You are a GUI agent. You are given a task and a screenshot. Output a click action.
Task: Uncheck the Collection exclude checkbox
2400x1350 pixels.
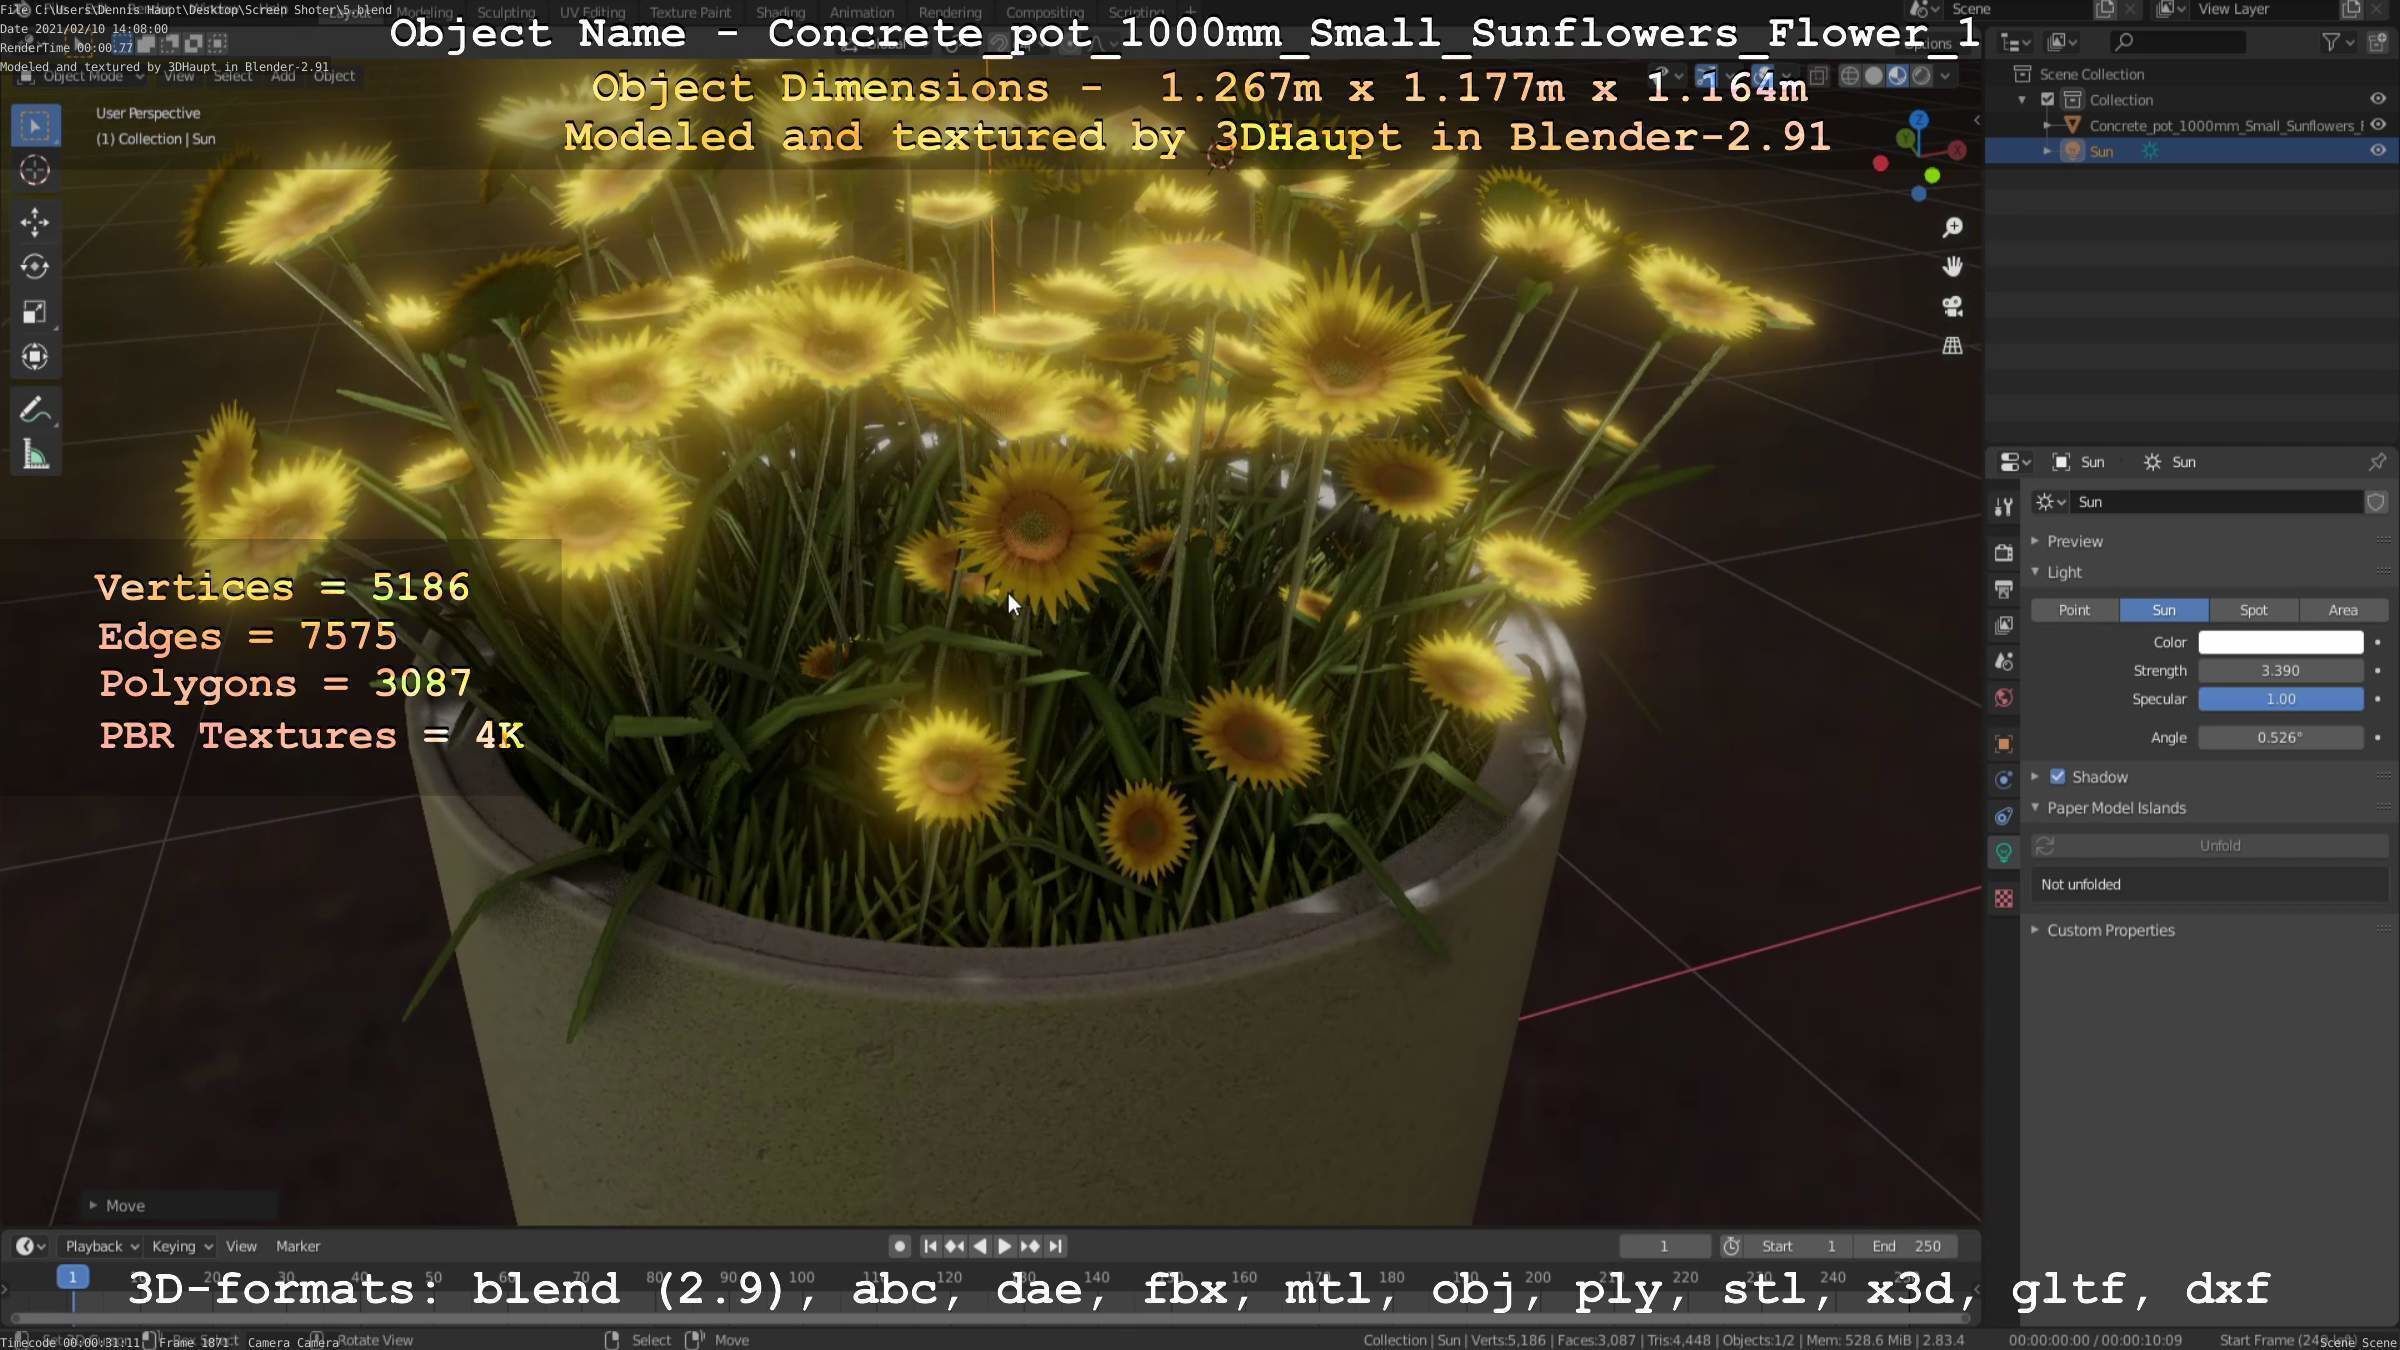(x=2047, y=99)
